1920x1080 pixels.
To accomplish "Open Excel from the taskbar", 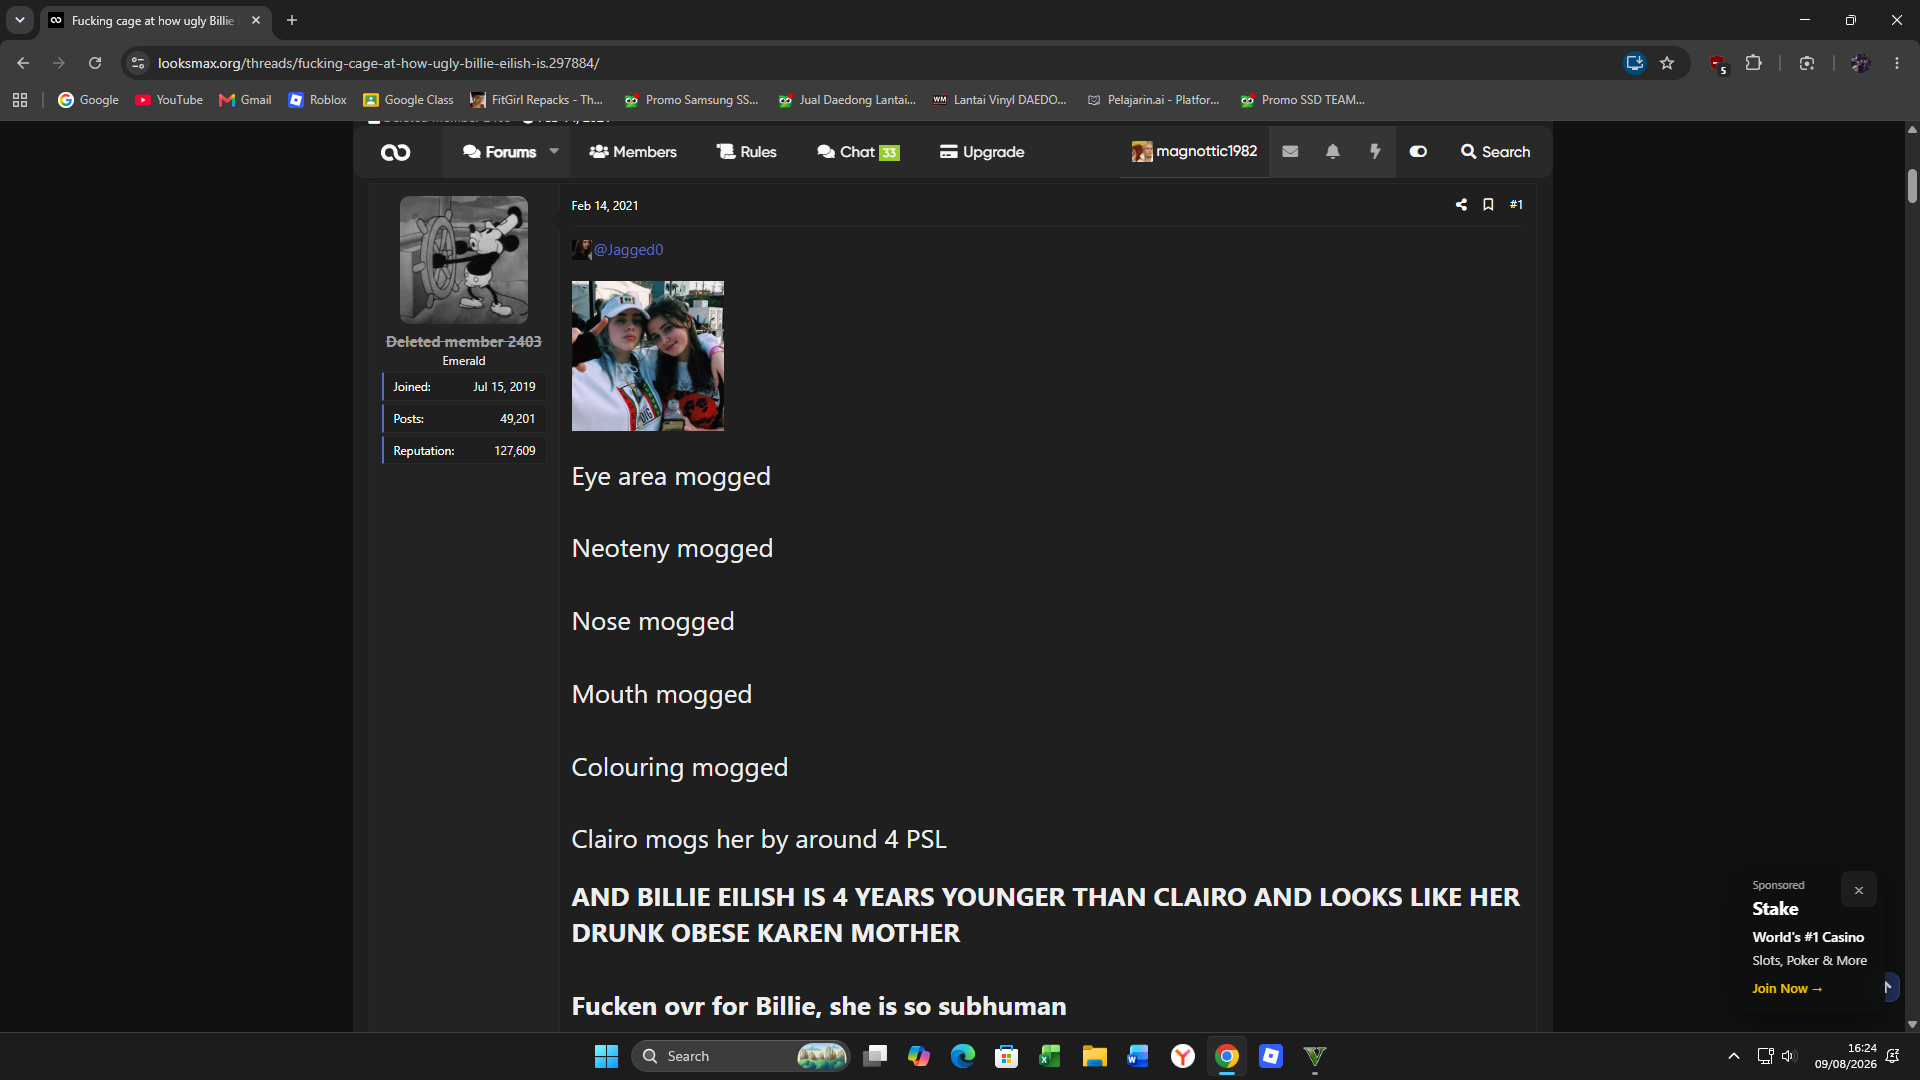I will point(1050,1056).
